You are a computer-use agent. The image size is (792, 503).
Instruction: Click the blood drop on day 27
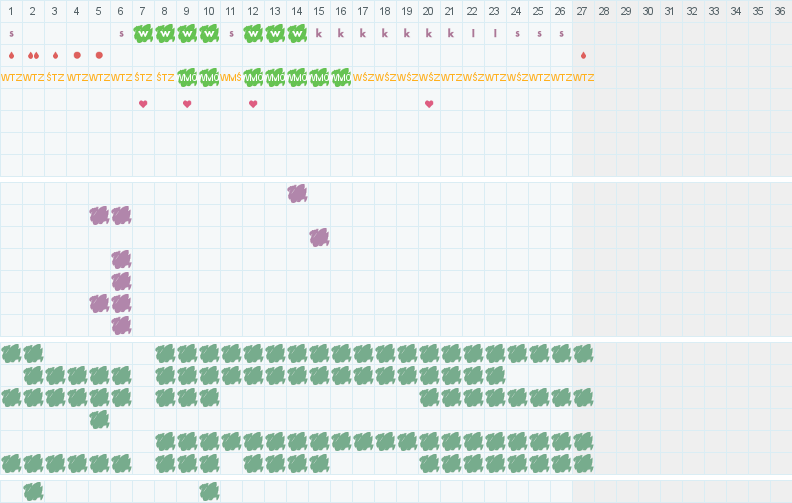(x=583, y=56)
